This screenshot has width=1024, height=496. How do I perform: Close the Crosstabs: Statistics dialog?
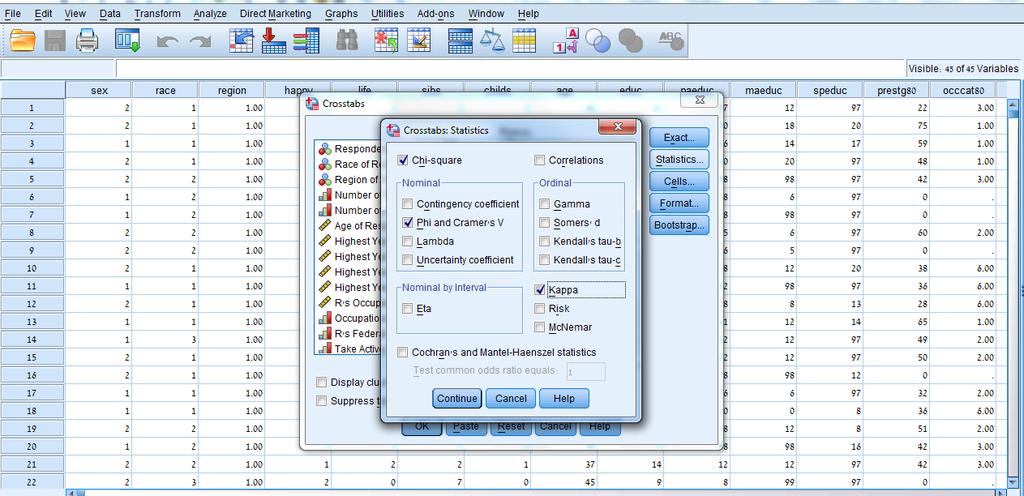click(617, 127)
